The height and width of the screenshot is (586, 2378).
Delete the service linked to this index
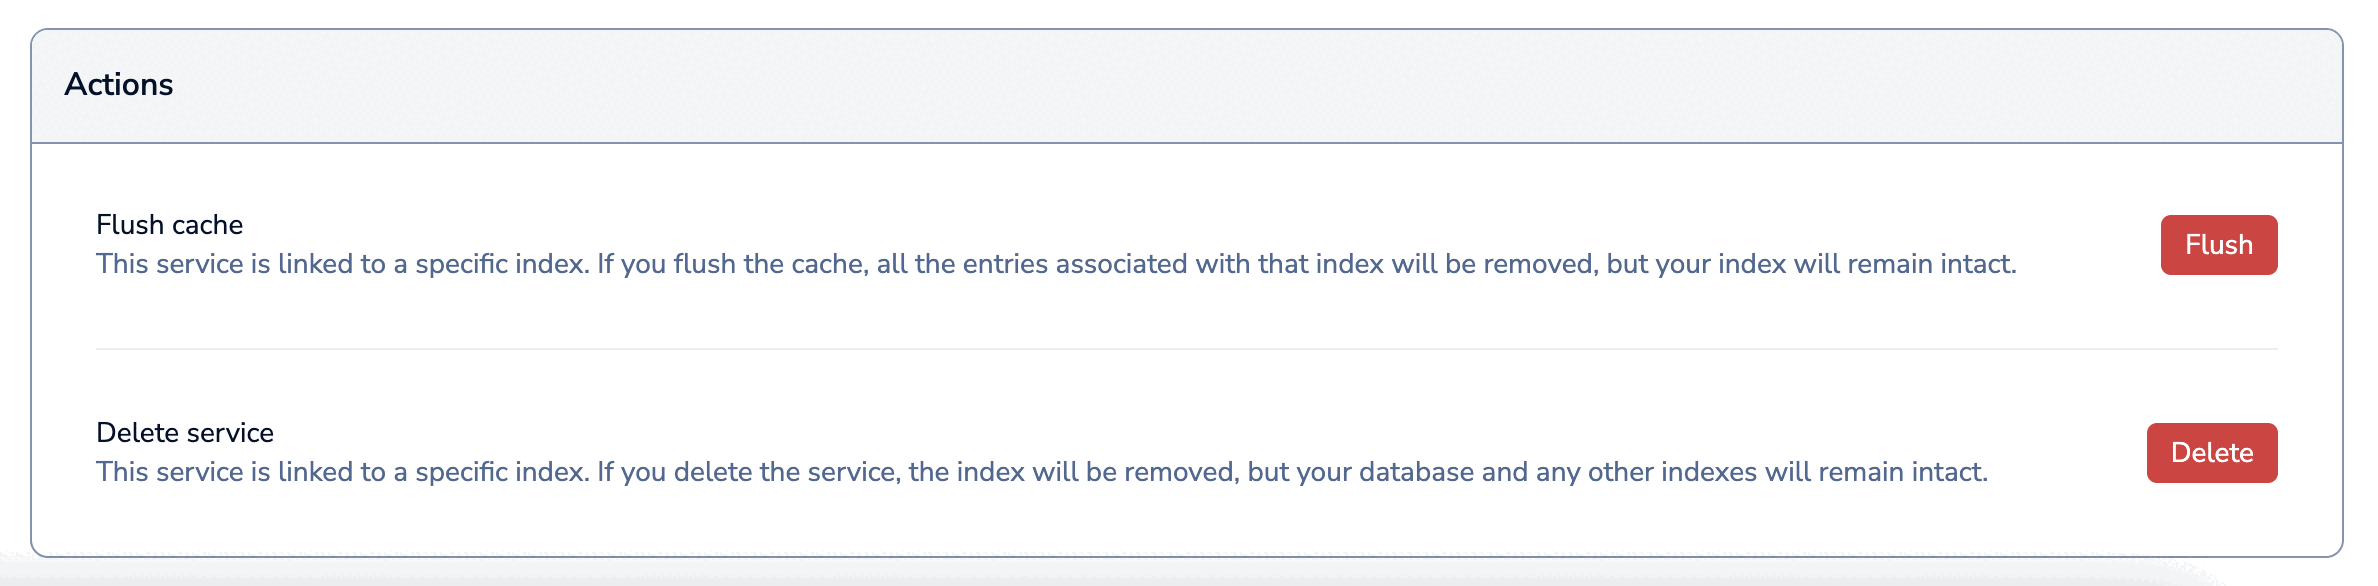tap(2211, 453)
